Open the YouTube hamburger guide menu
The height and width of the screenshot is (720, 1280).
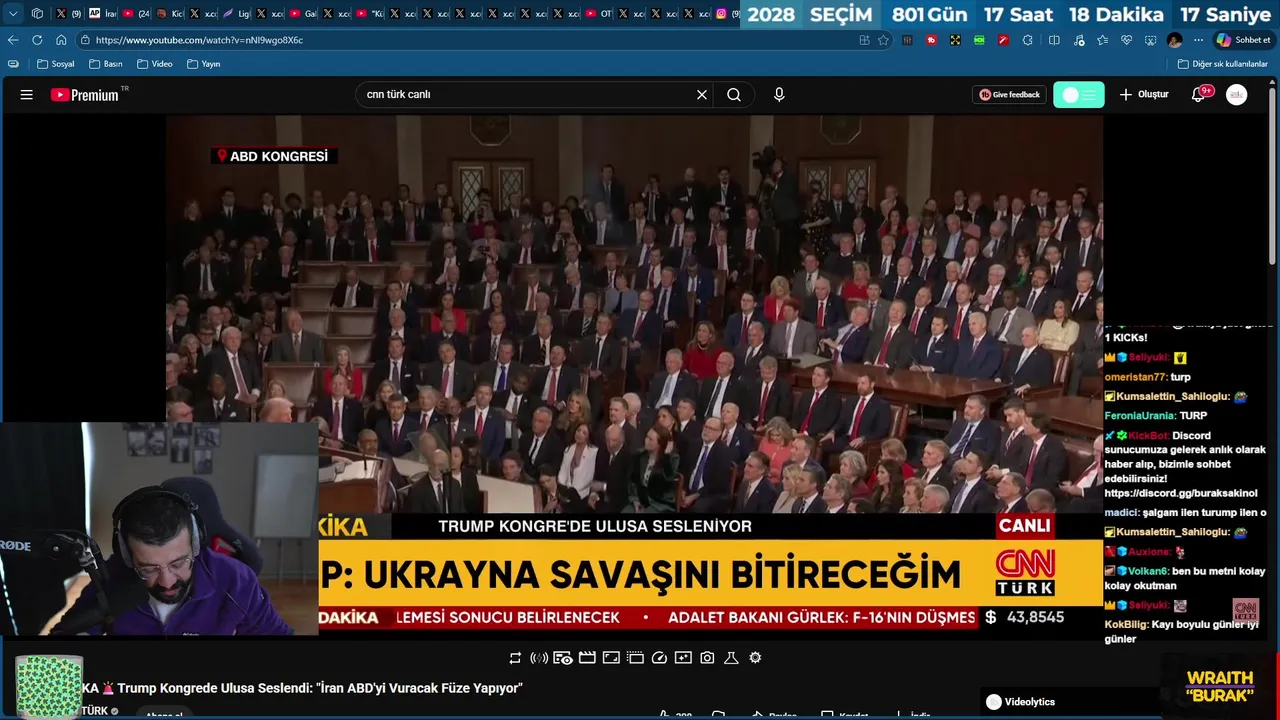[27, 95]
